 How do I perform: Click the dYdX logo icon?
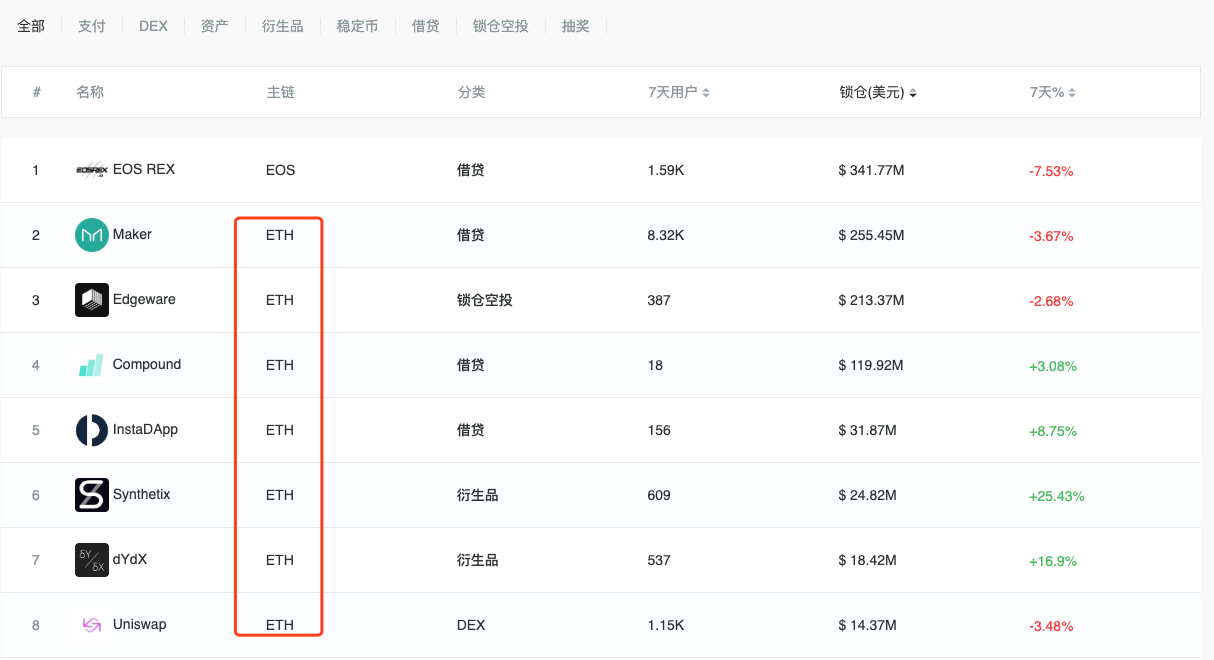(x=92, y=560)
